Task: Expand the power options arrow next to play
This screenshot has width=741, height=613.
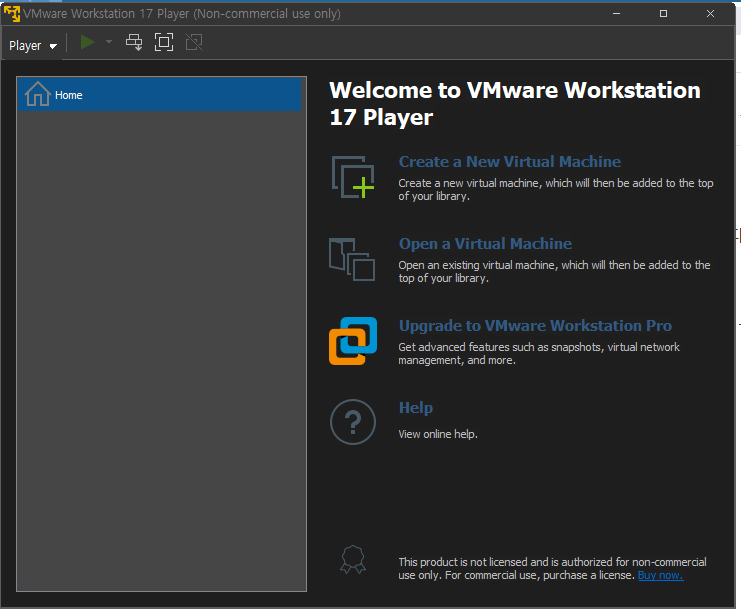Action: pyautogui.click(x=109, y=42)
